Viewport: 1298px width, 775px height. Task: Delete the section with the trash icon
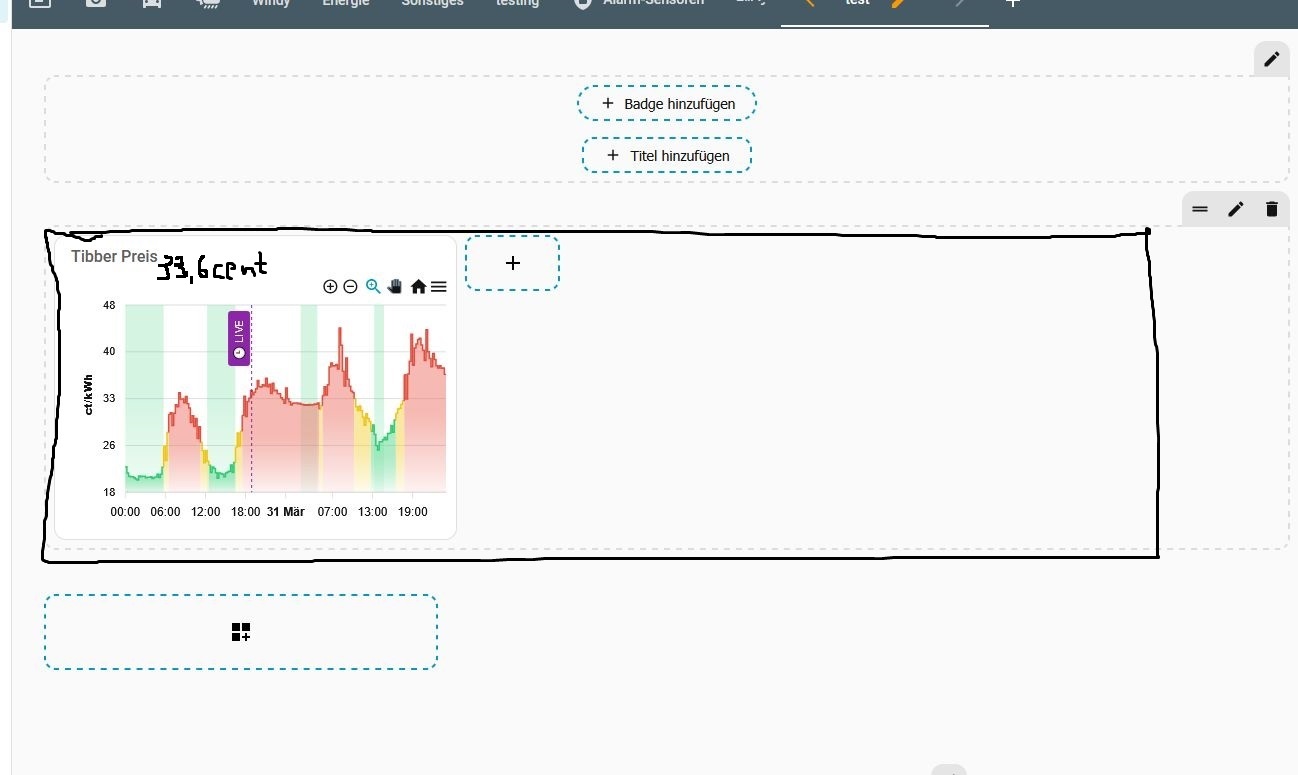1272,209
